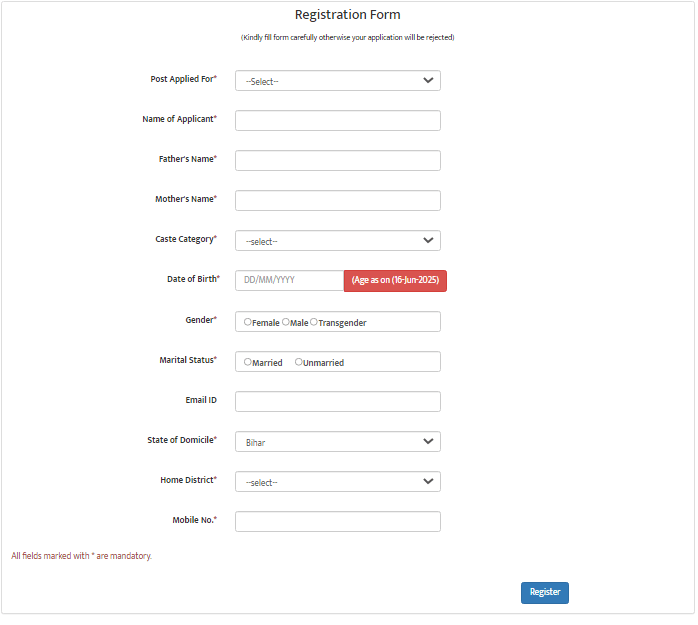Focus the Mother's Name text field
Image resolution: width=698 pixels, height=625 pixels.
click(337, 201)
